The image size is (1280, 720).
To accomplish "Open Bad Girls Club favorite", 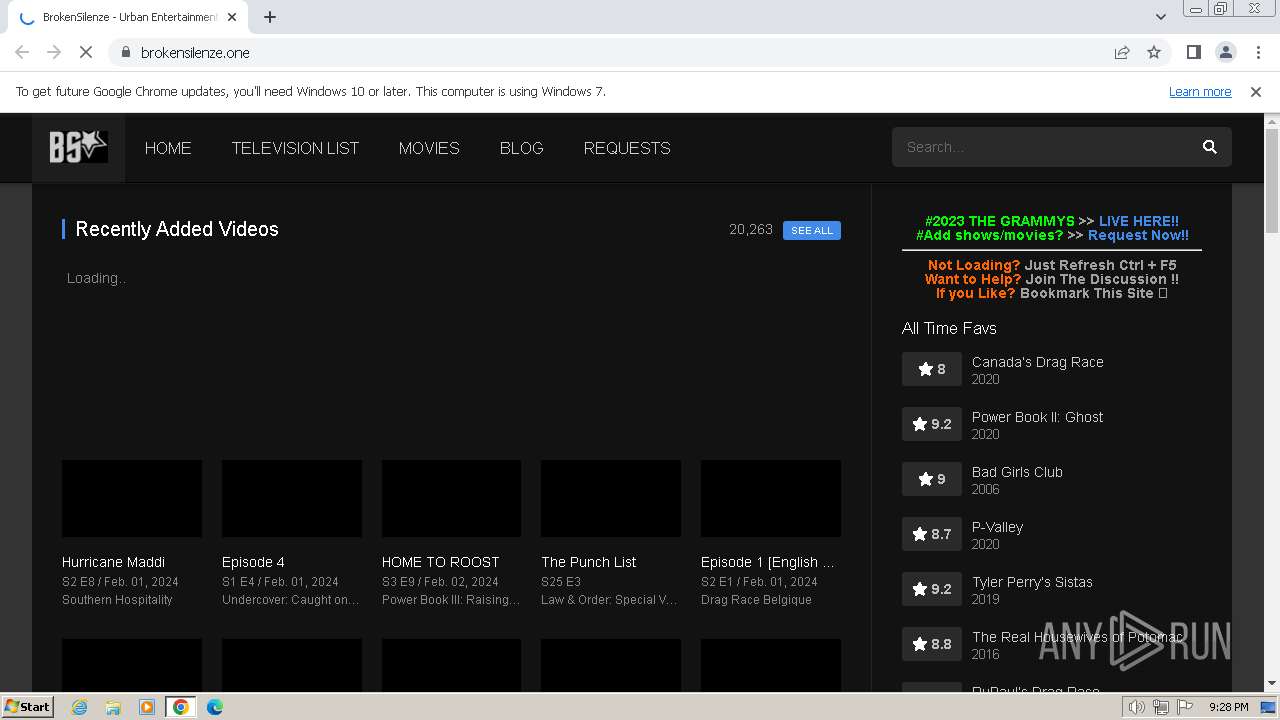I will [1017, 472].
